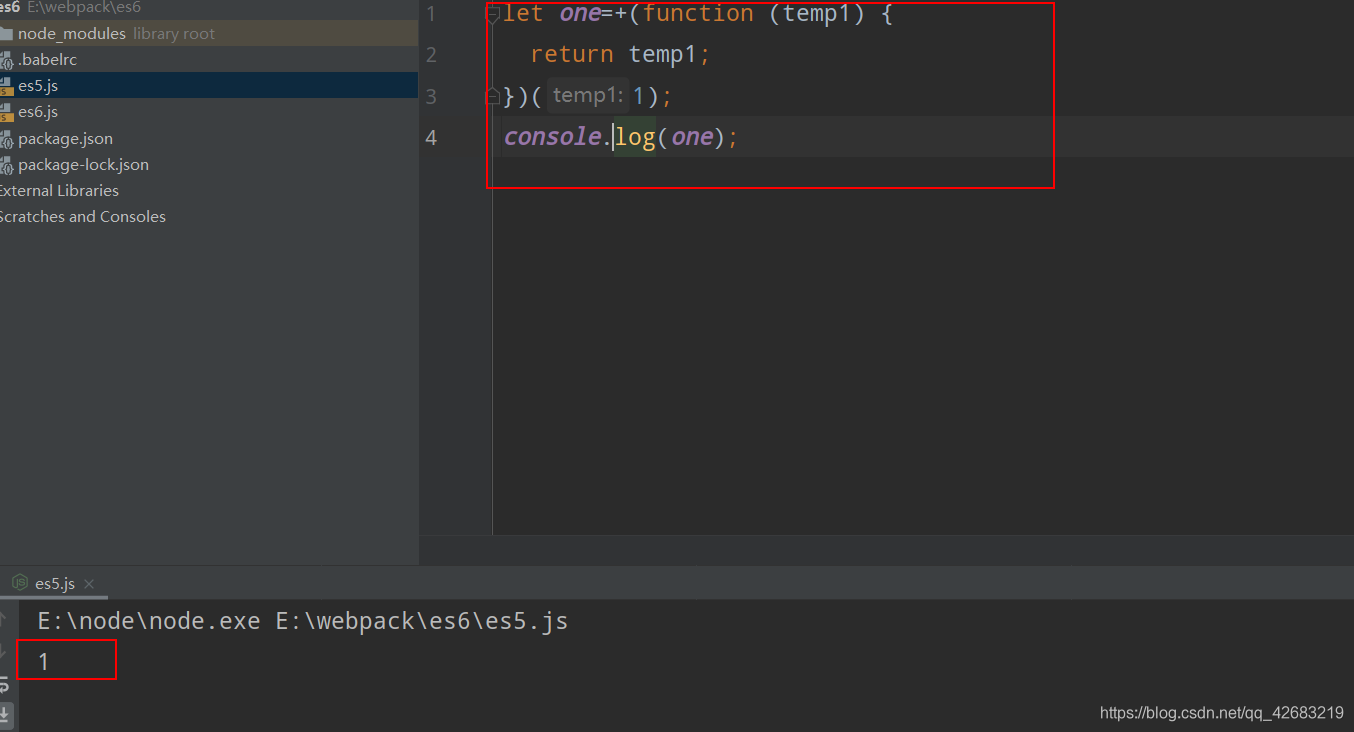Select es6.js in the project tree

(209, 111)
